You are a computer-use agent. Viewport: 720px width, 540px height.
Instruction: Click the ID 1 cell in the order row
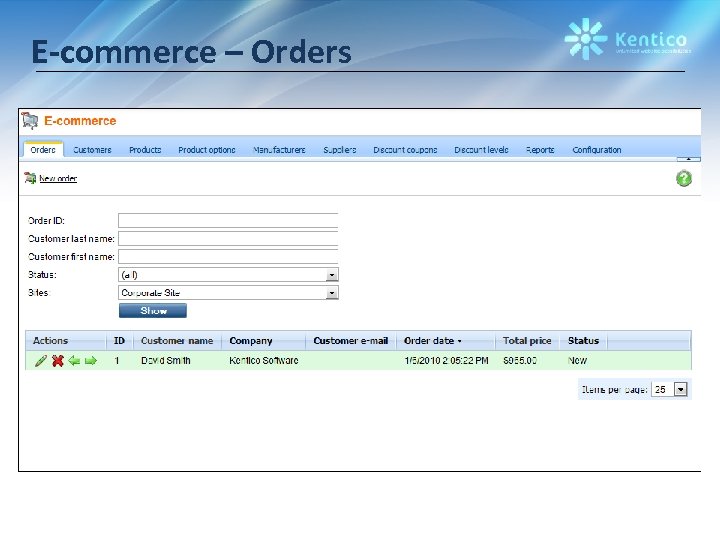(117, 361)
